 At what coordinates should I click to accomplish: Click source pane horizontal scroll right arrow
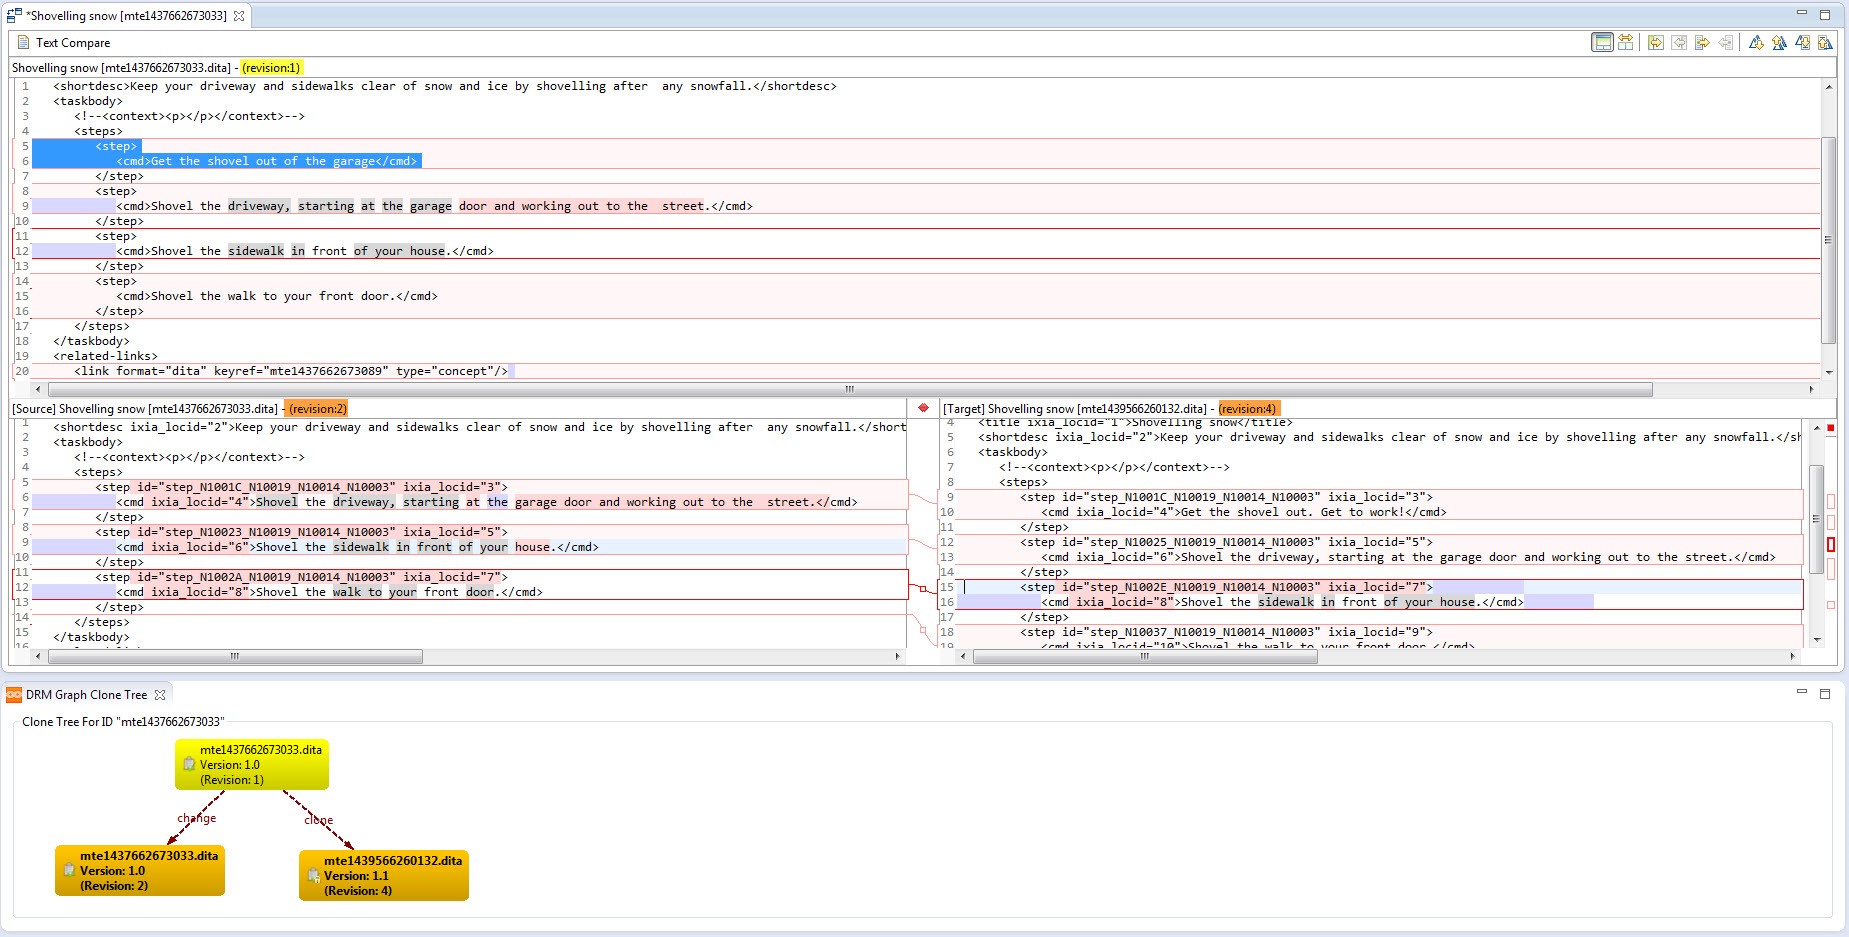pos(897,657)
